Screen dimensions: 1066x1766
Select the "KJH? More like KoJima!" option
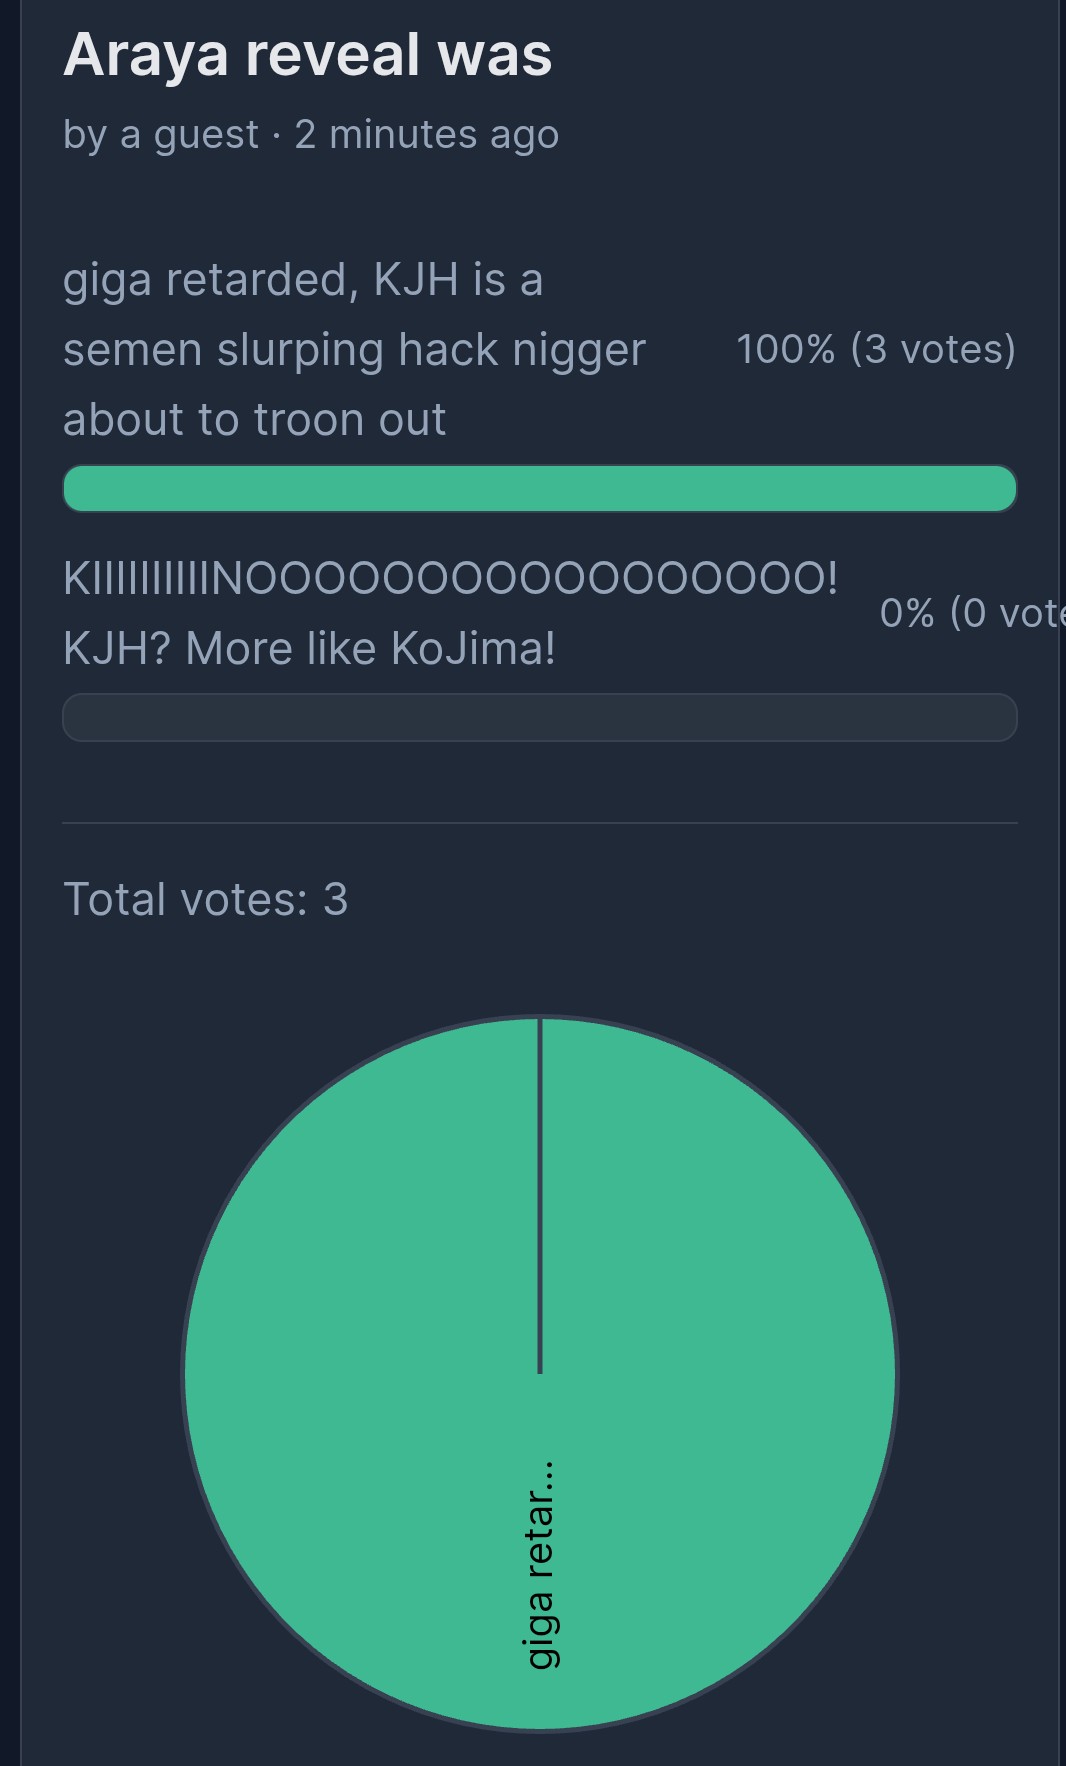(309, 648)
